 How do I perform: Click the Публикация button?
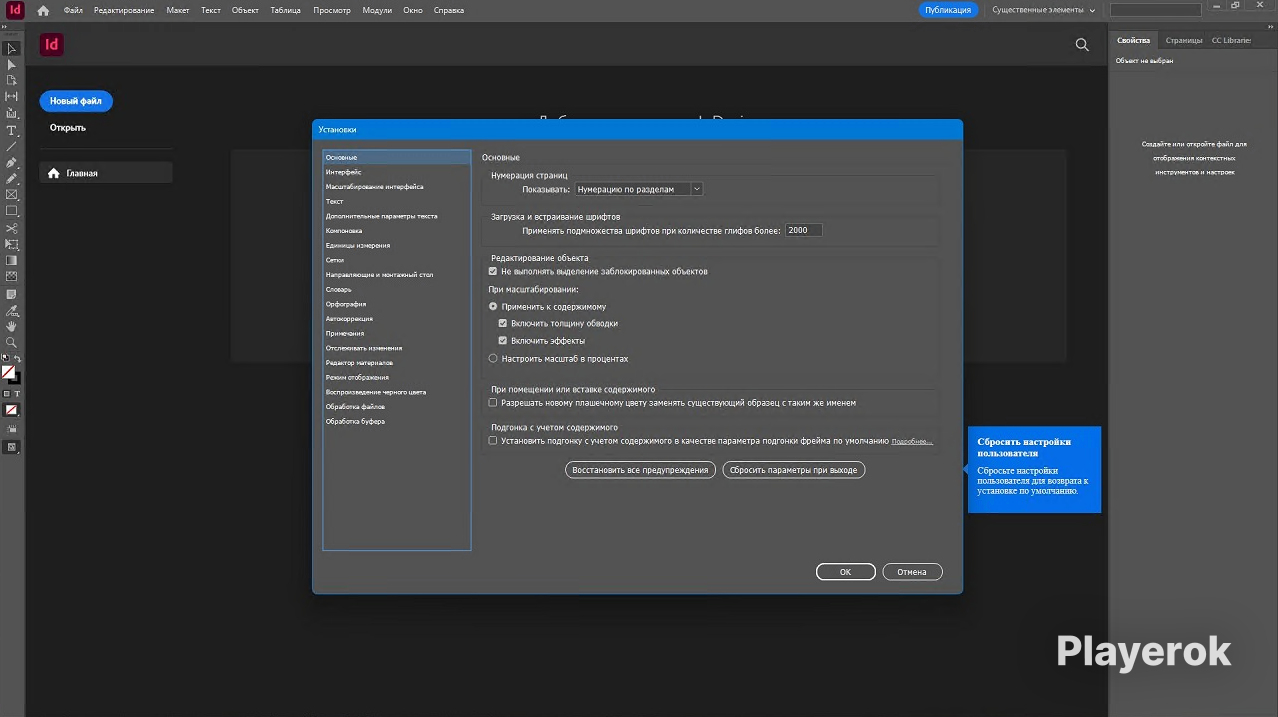click(x=948, y=10)
